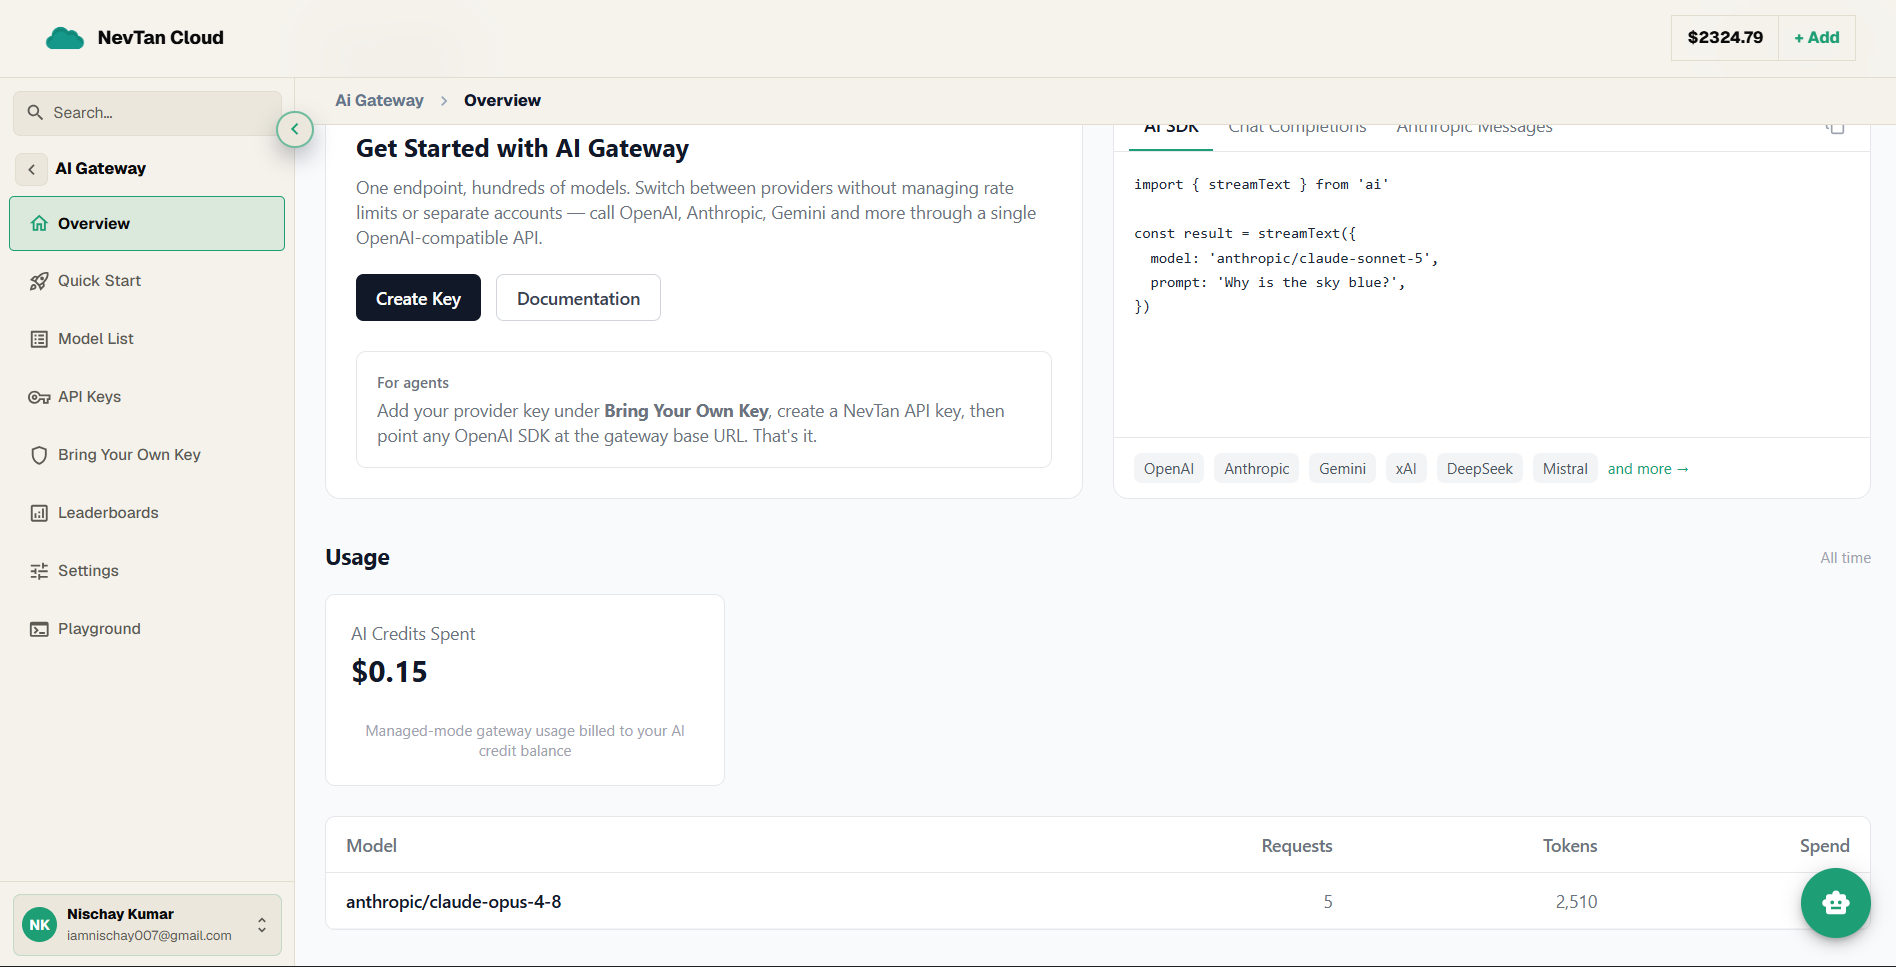This screenshot has width=1896, height=967.
Task: Click the $2324.79 balance display
Action: (1725, 38)
